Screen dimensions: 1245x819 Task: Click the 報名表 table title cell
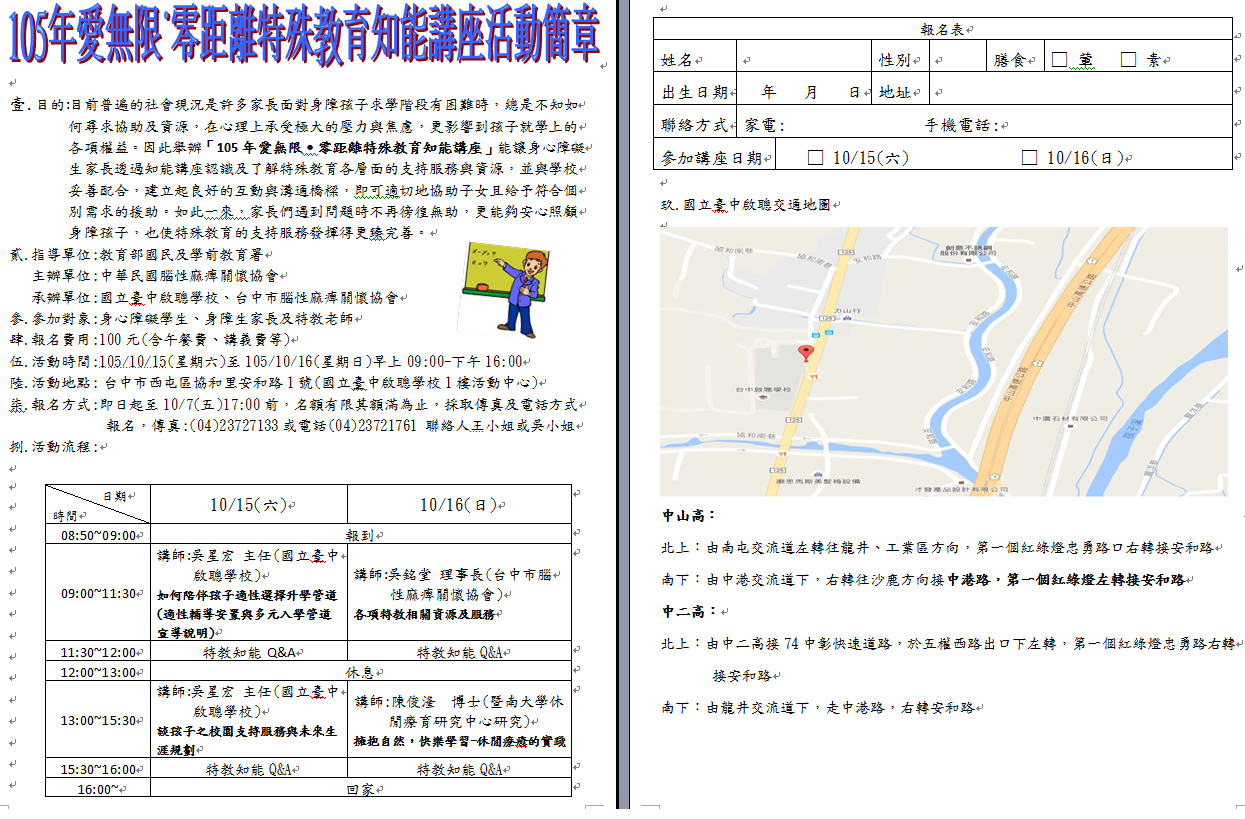(942, 30)
